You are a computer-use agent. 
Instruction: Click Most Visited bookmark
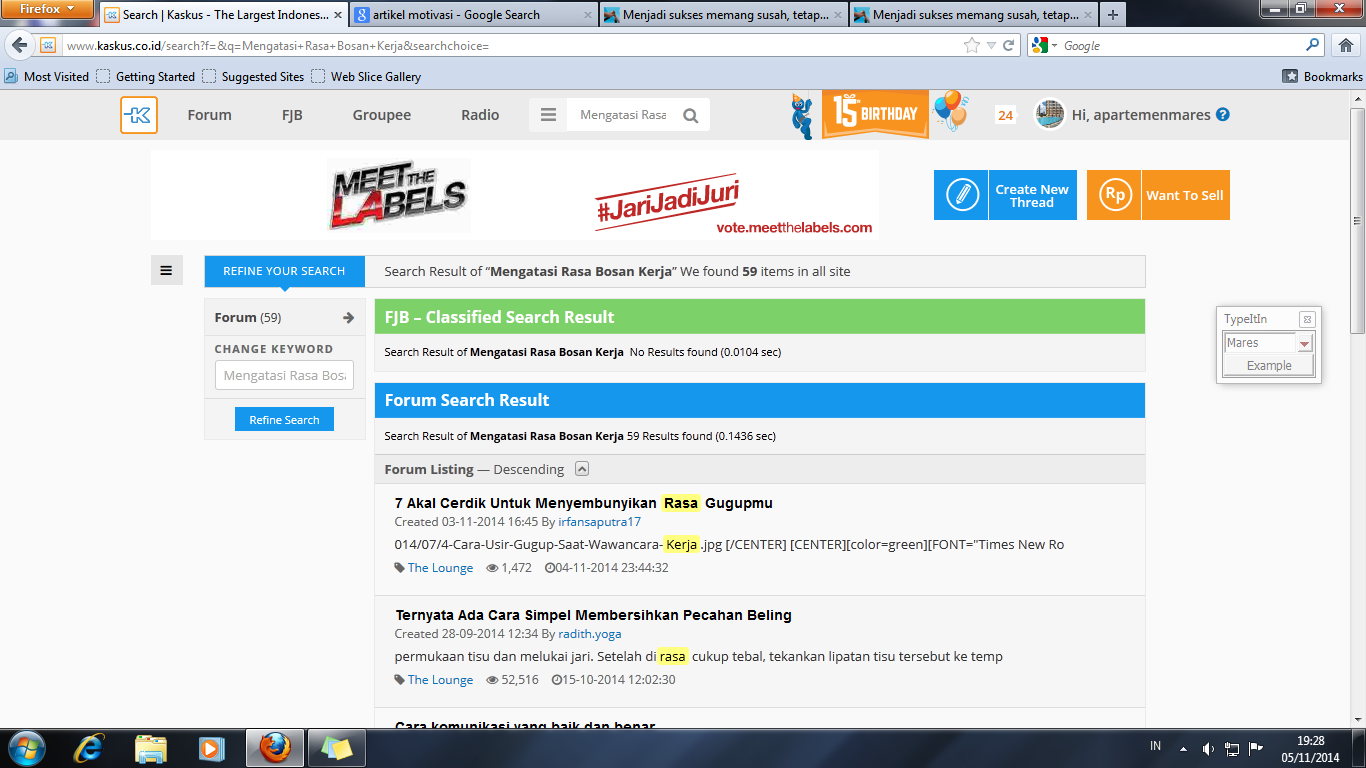click(47, 76)
